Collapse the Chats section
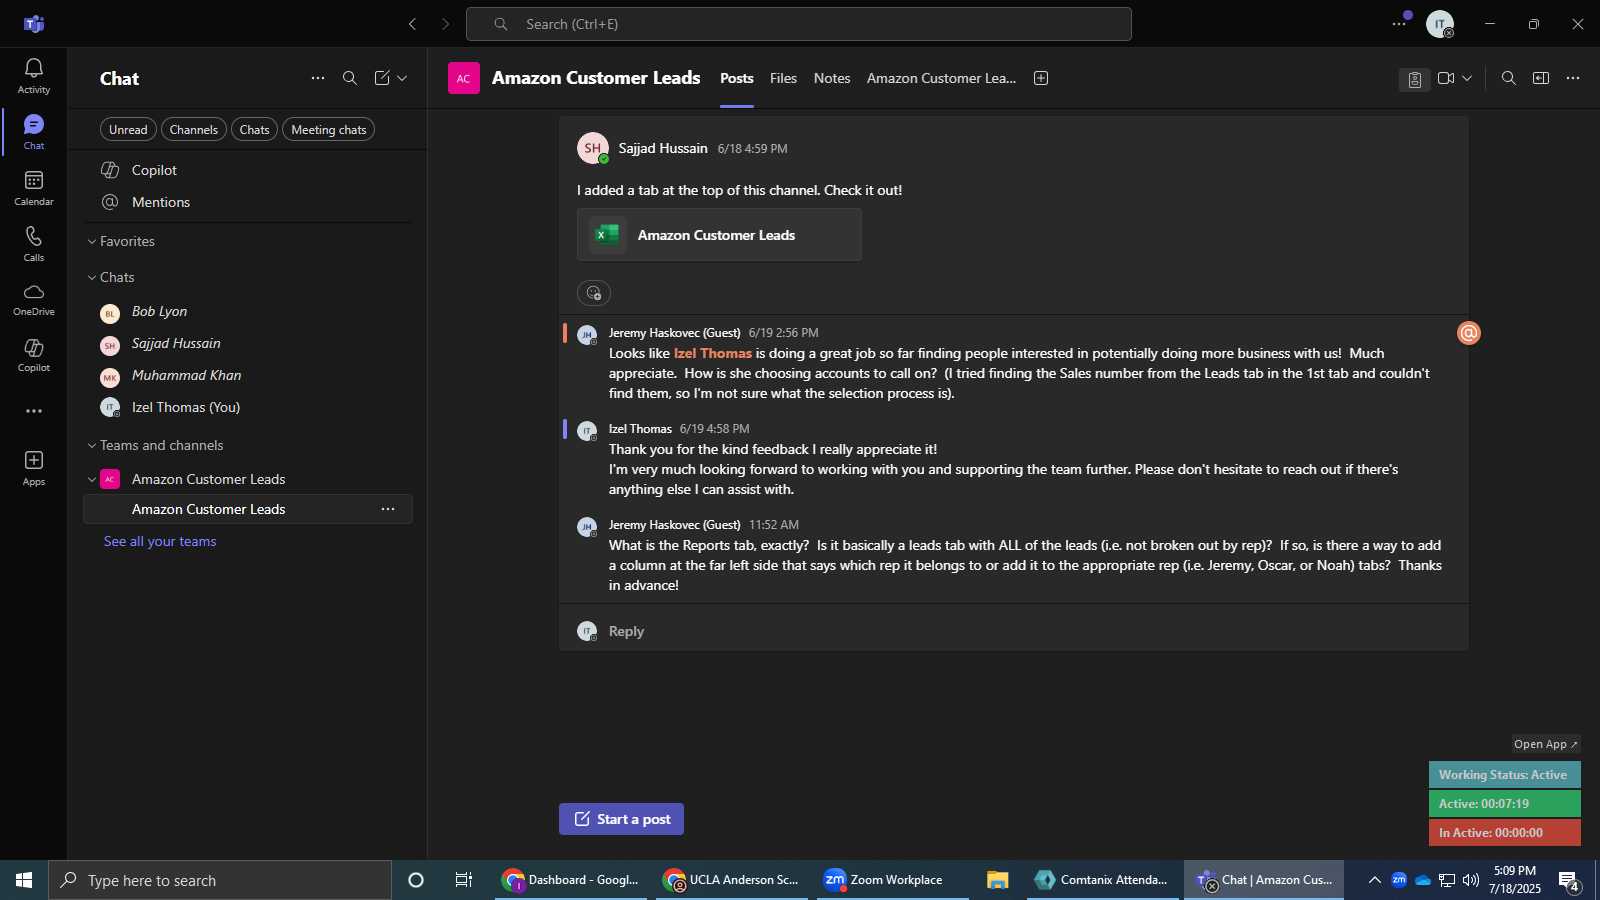This screenshot has width=1600, height=900. click(x=110, y=277)
